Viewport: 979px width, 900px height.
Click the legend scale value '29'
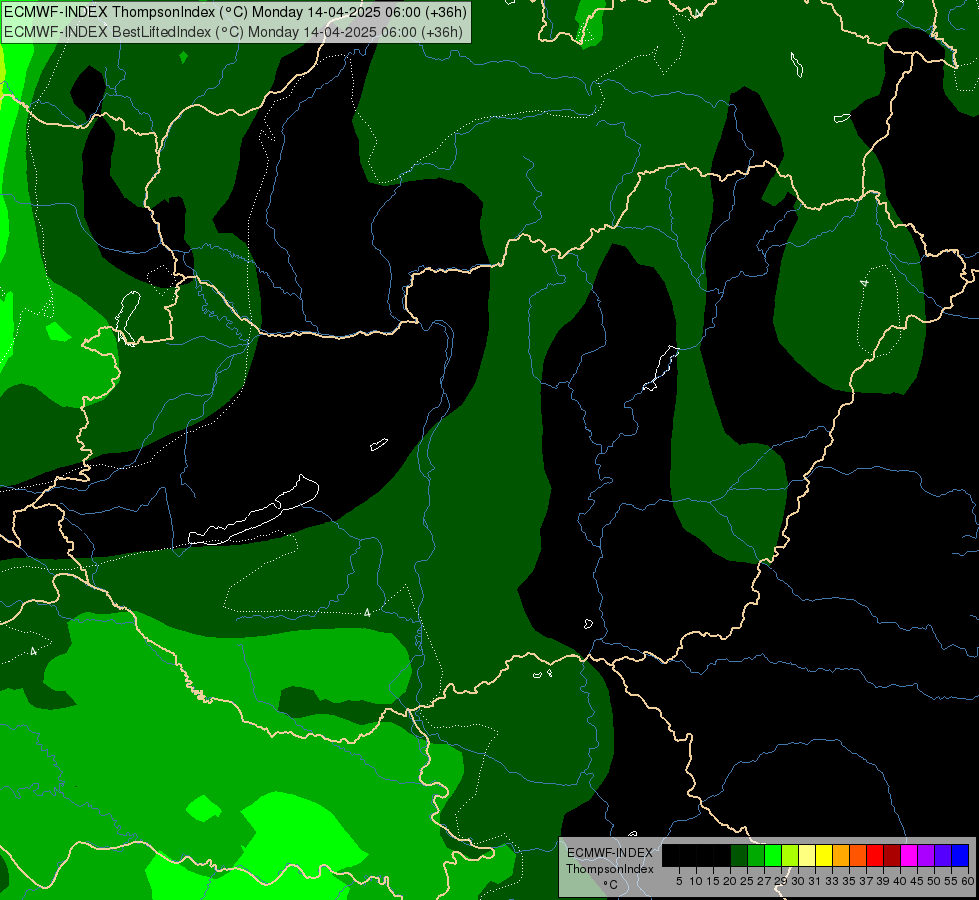[781, 881]
